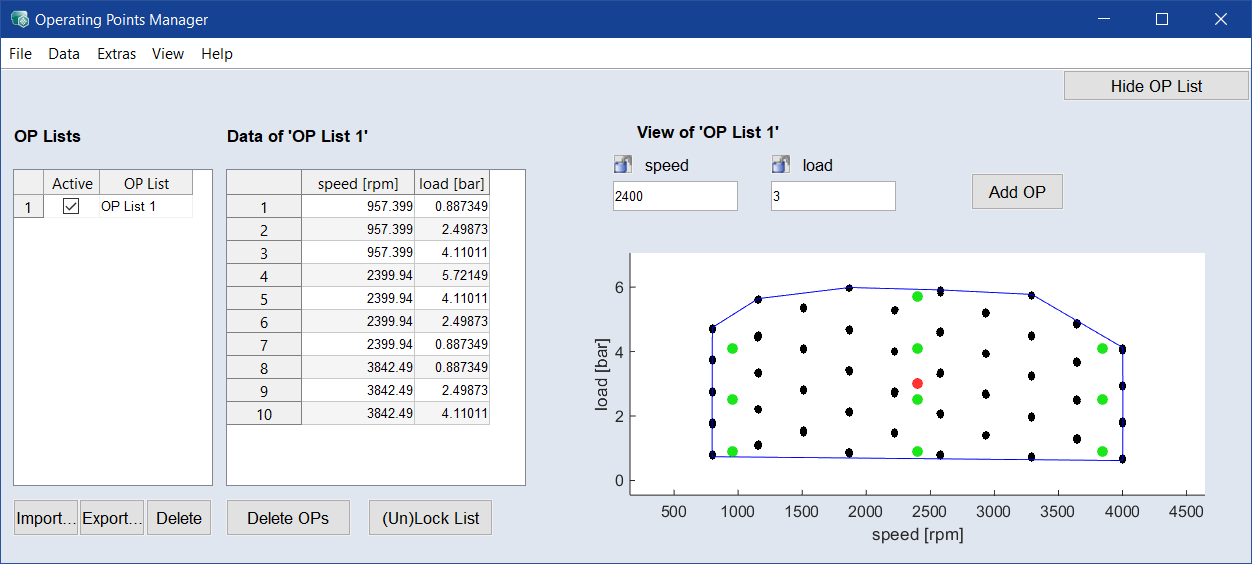Open the View menu

pos(168,54)
